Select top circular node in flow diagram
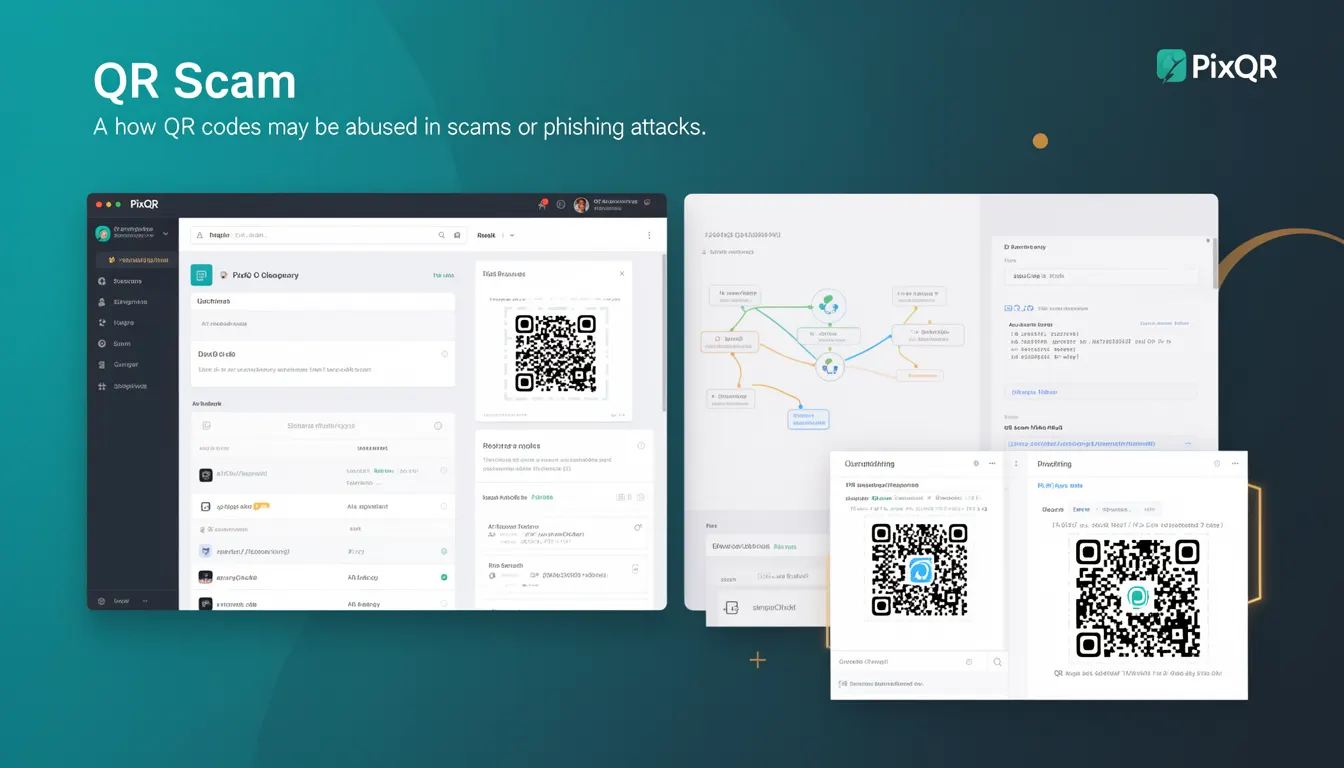 pyautogui.click(x=829, y=305)
